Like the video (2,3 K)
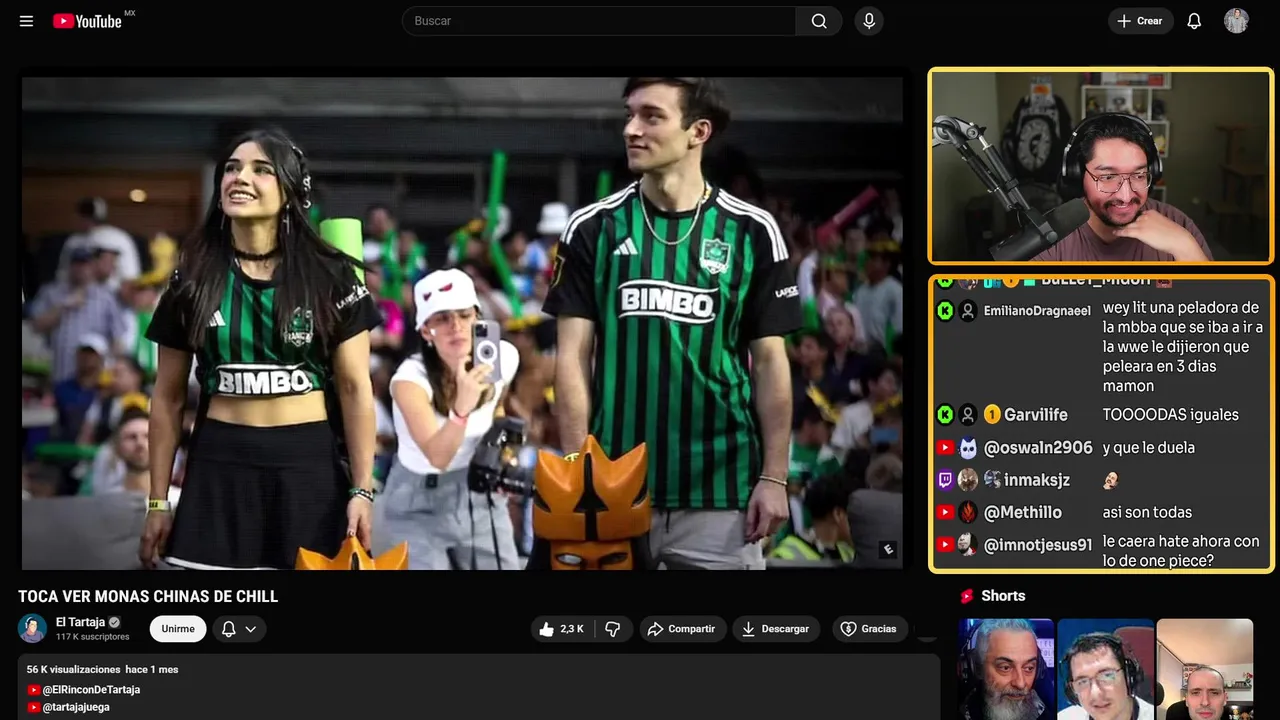Viewport: 1280px width, 720px height. click(x=562, y=629)
